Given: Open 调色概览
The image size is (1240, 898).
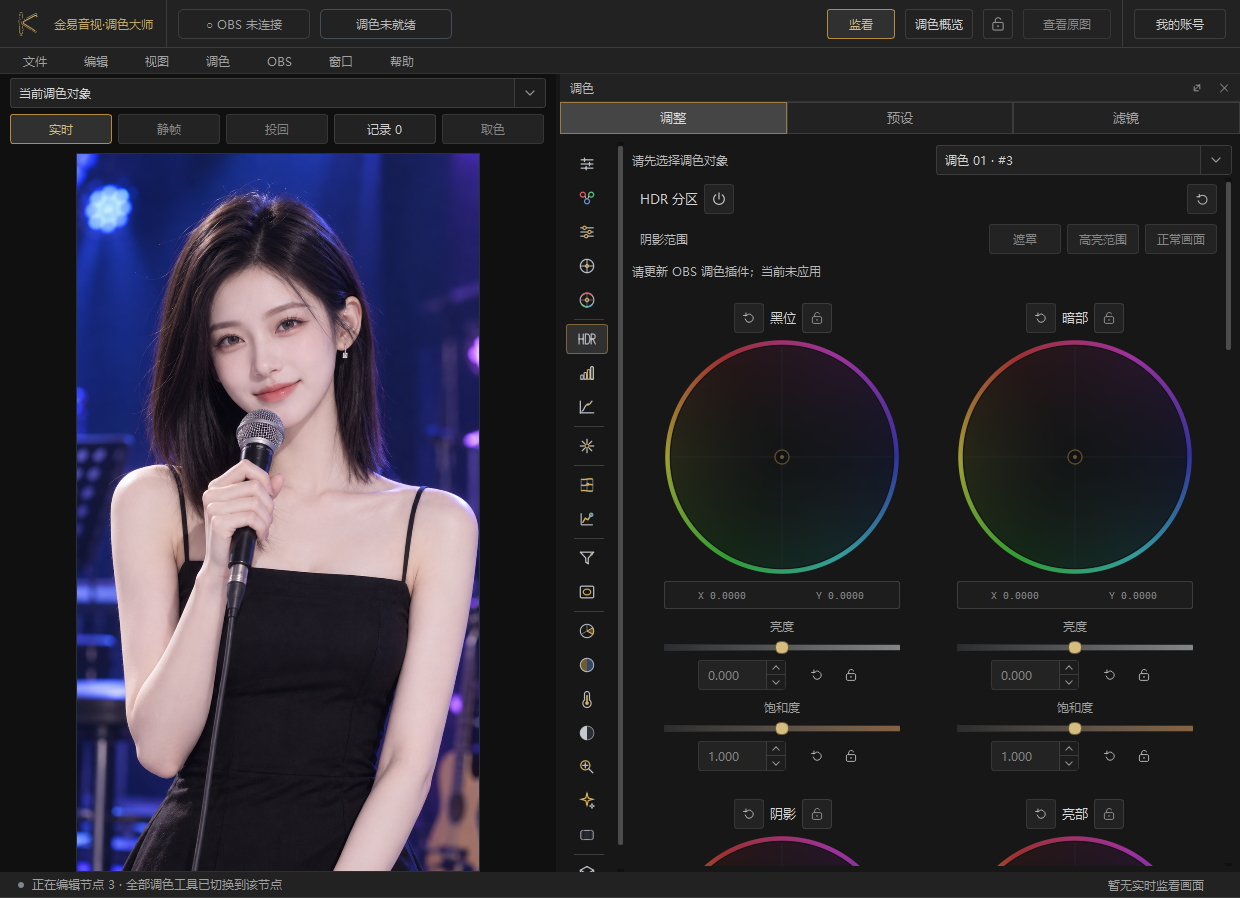Looking at the screenshot, I should [939, 24].
